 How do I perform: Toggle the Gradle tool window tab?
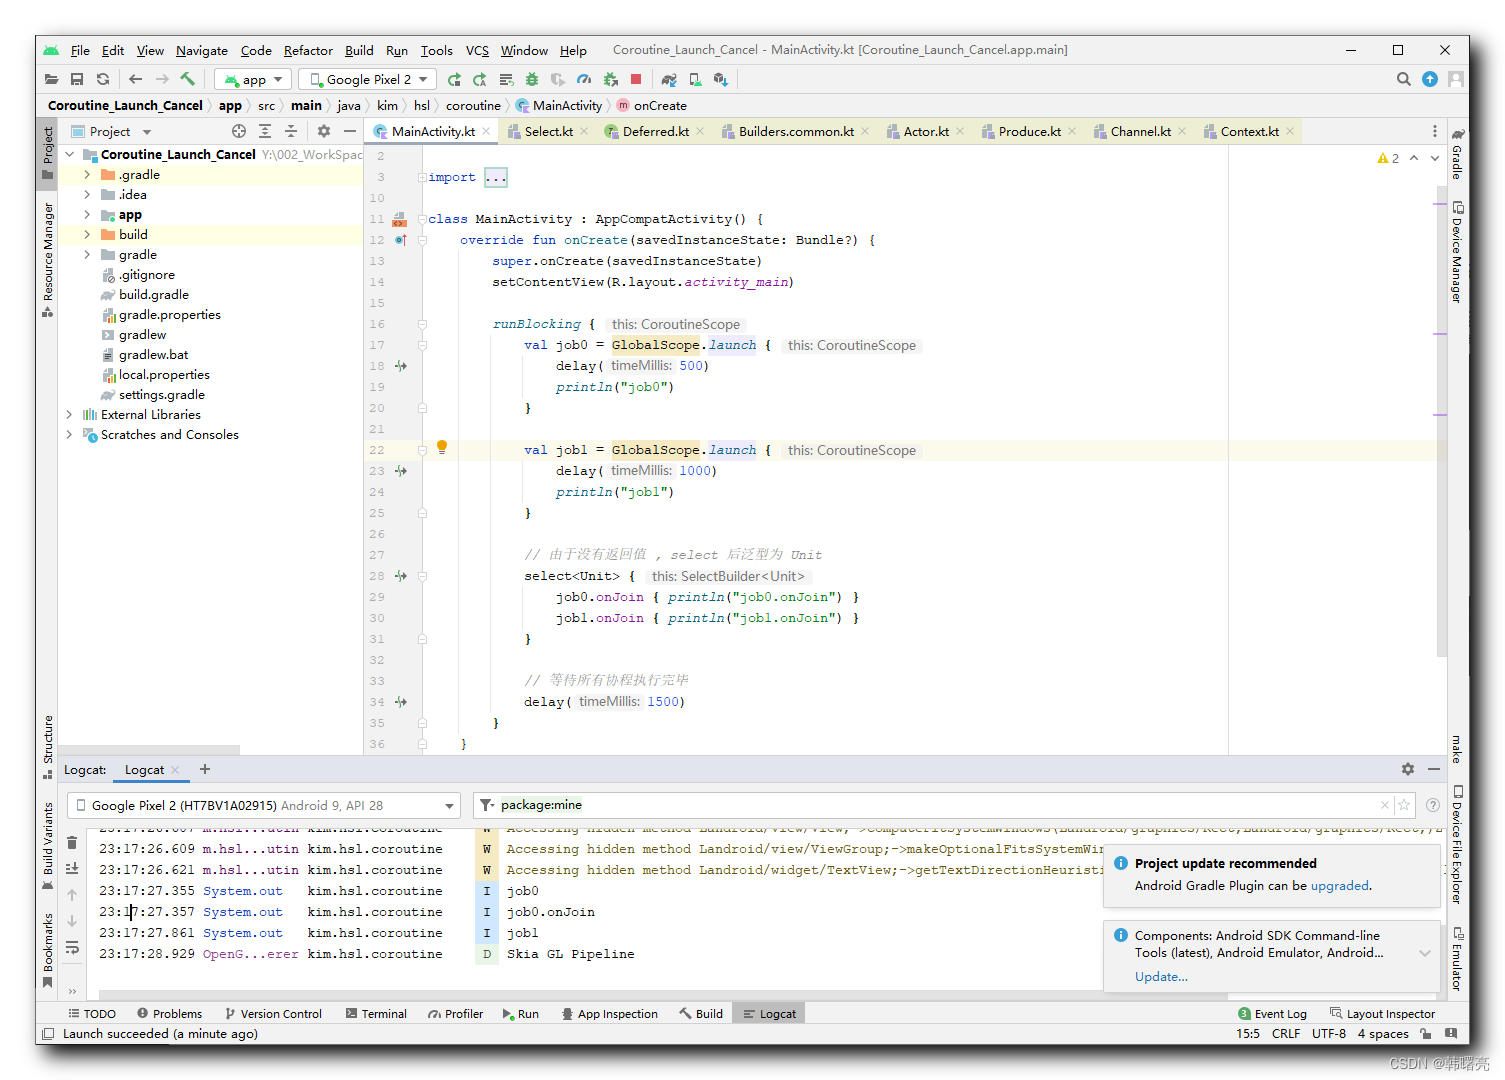coord(1457,154)
